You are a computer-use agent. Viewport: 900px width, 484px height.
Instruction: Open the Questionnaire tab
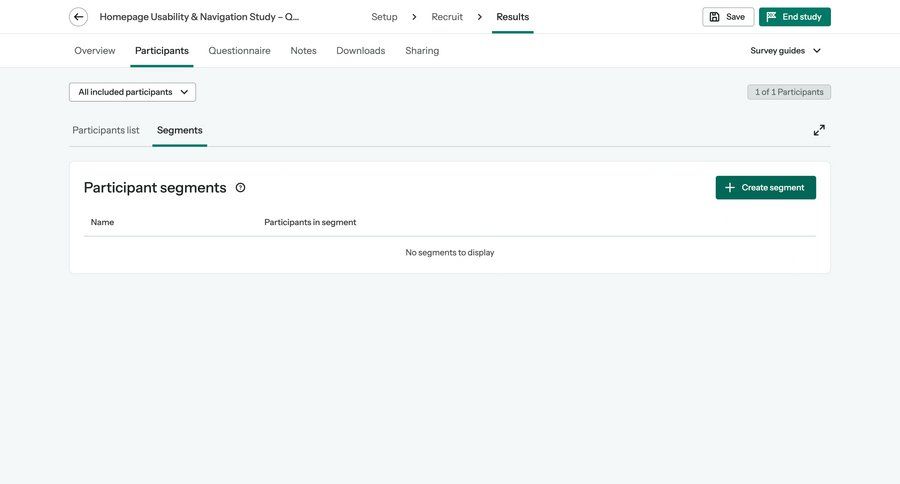(239, 51)
